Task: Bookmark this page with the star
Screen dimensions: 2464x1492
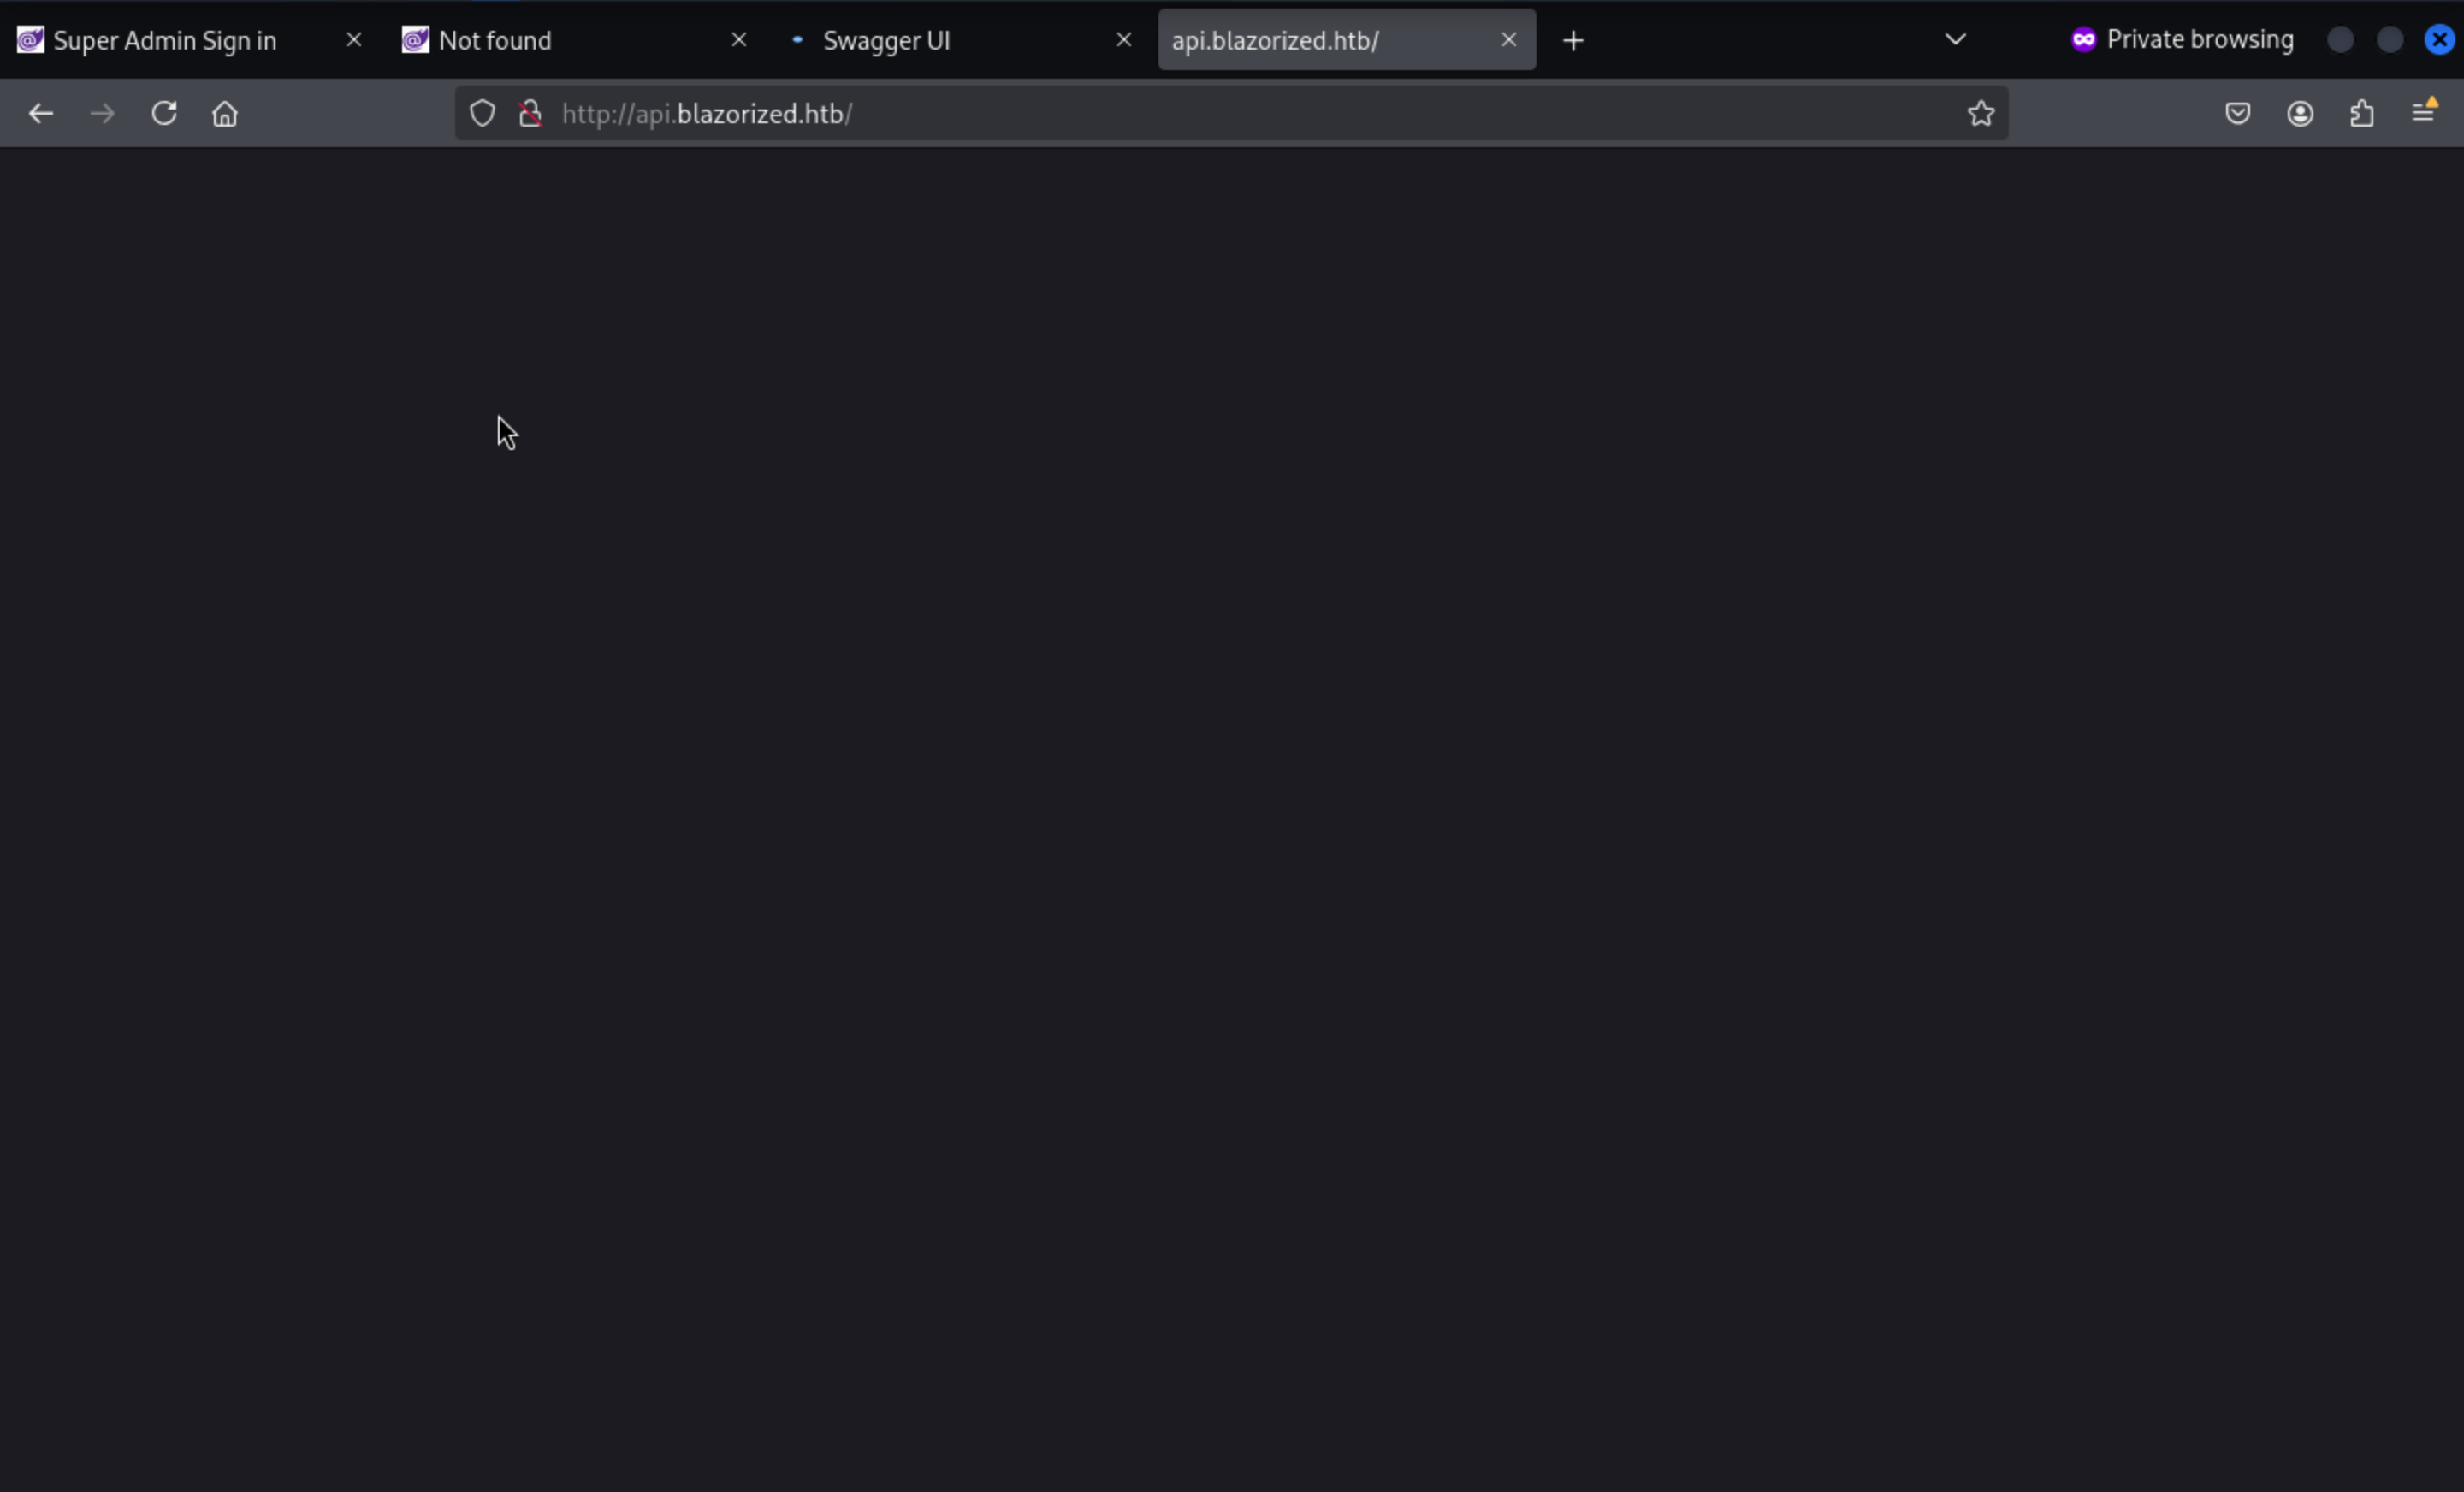Action: click(x=1980, y=114)
